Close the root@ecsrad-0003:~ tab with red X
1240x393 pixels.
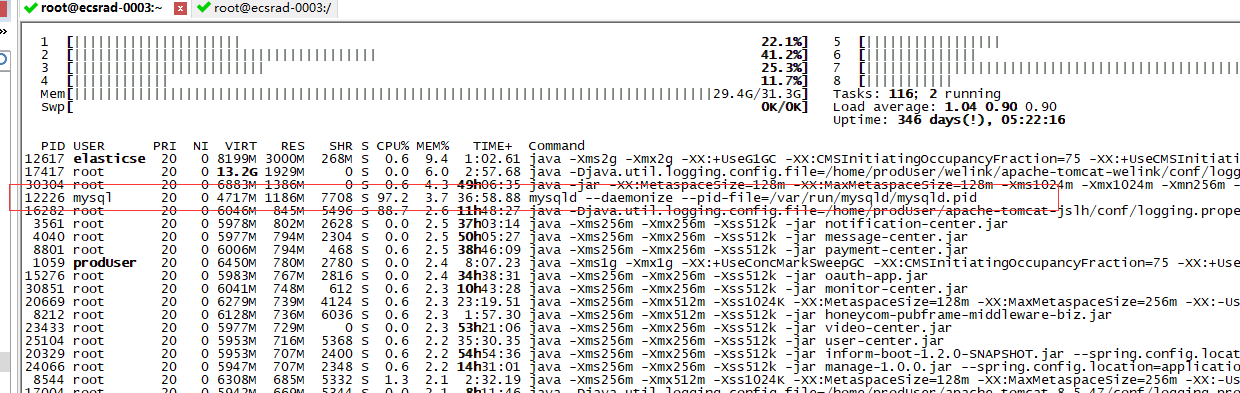coord(180,8)
